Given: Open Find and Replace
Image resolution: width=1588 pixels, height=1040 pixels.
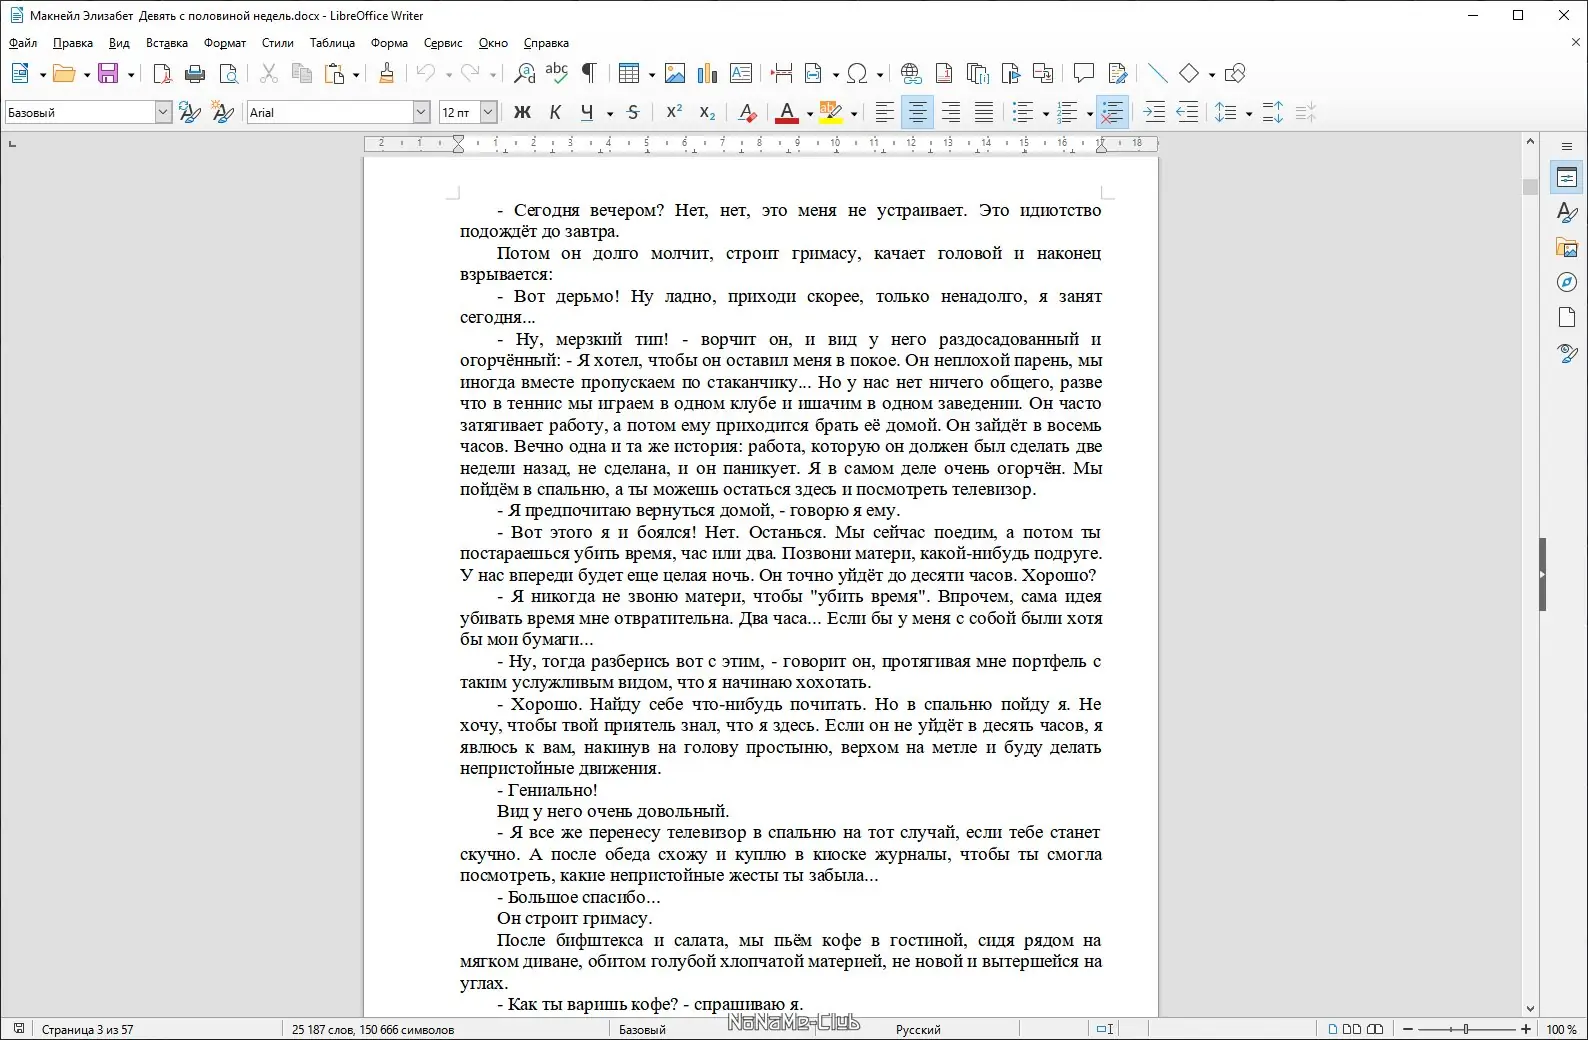Looking at the screenshot, I should 524,73.
